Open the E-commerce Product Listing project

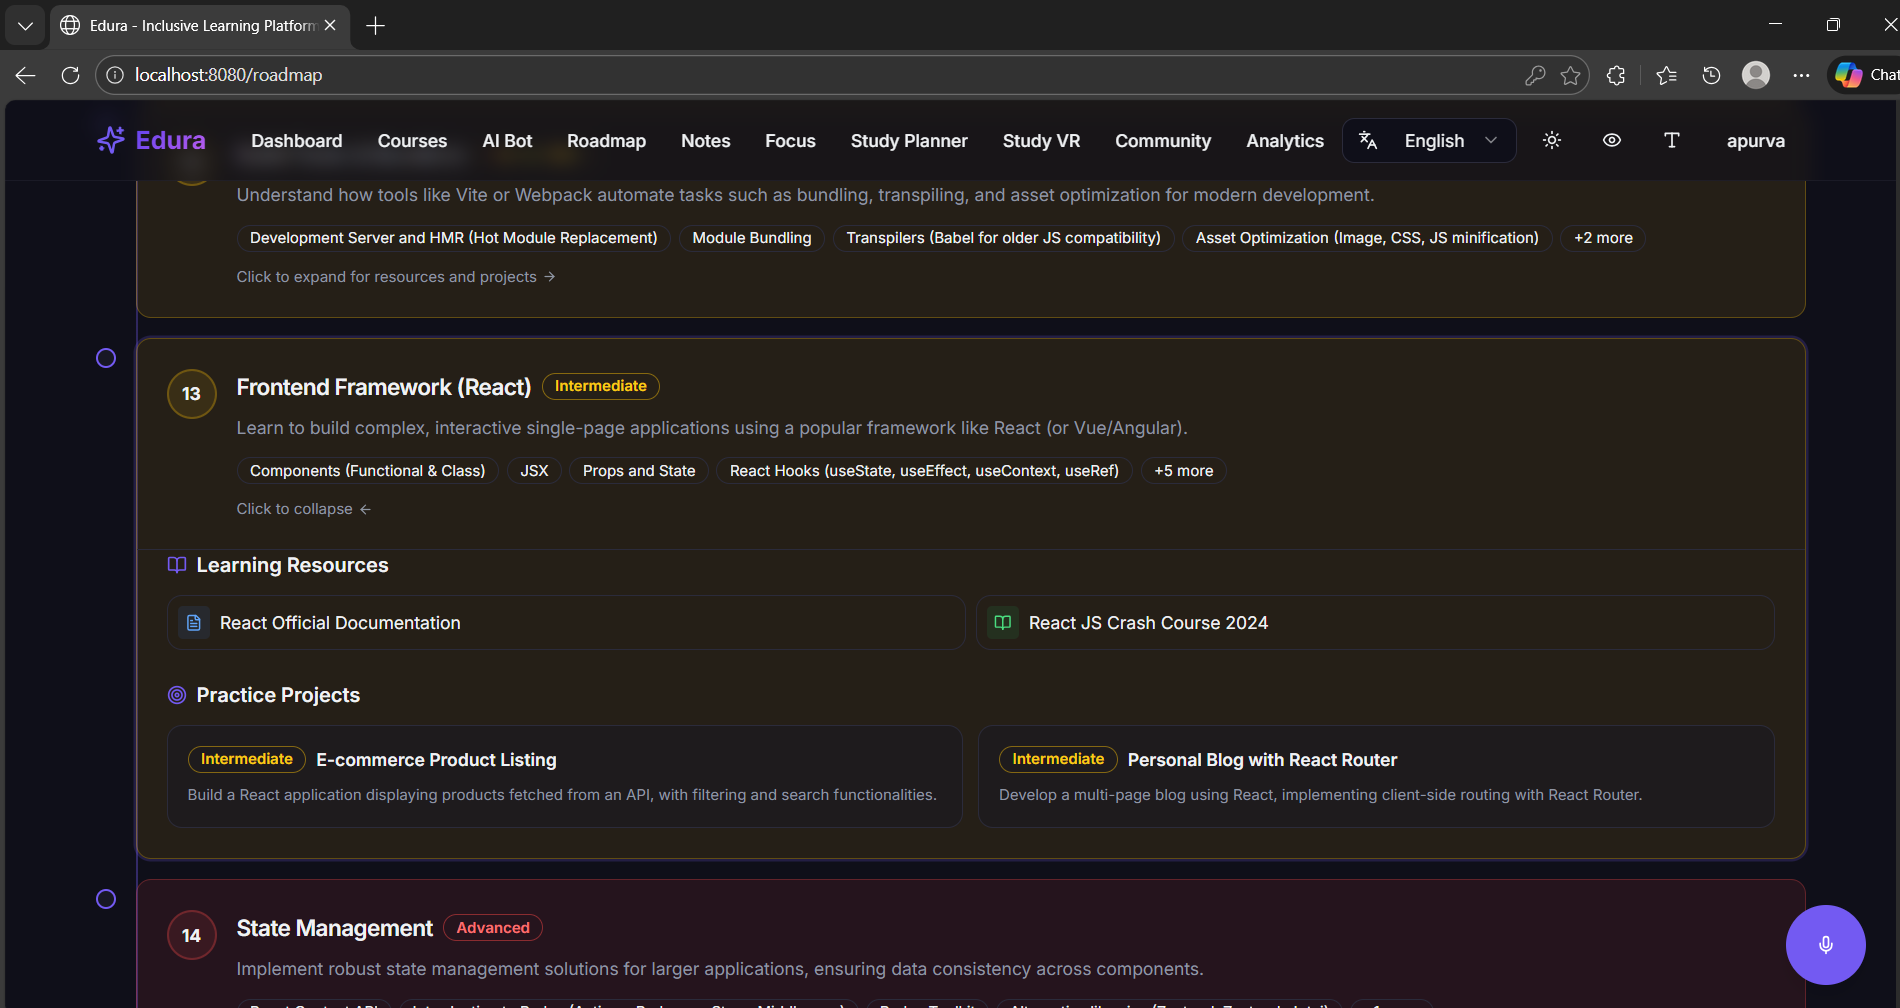[x=565, y=776]
